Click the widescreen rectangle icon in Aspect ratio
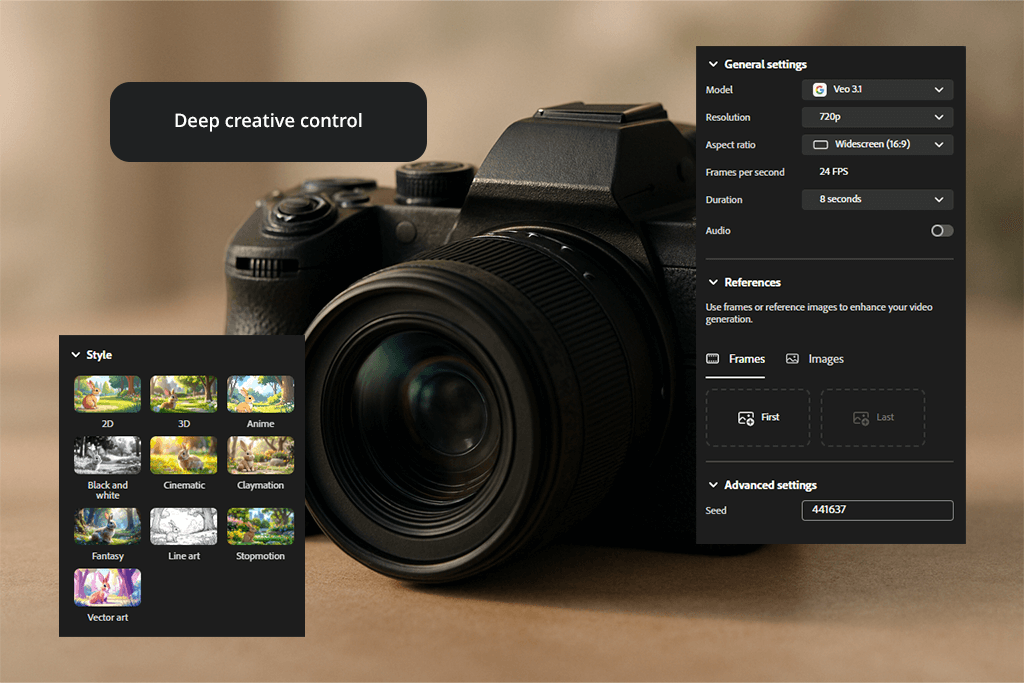 (x=820, y=144)
